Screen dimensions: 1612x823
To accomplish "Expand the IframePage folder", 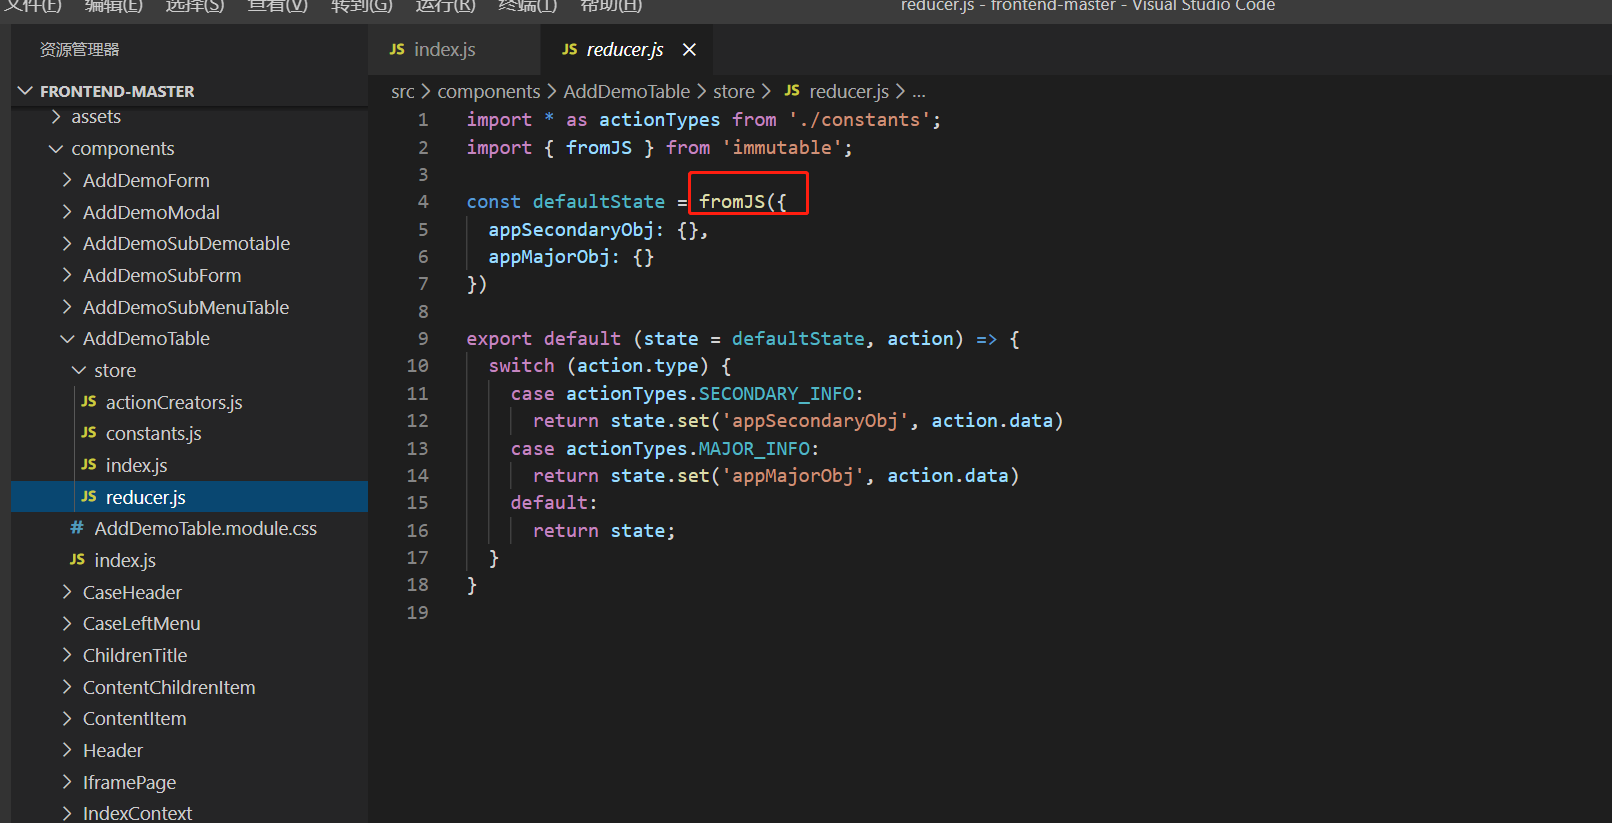I will click(x=67, y=782).
